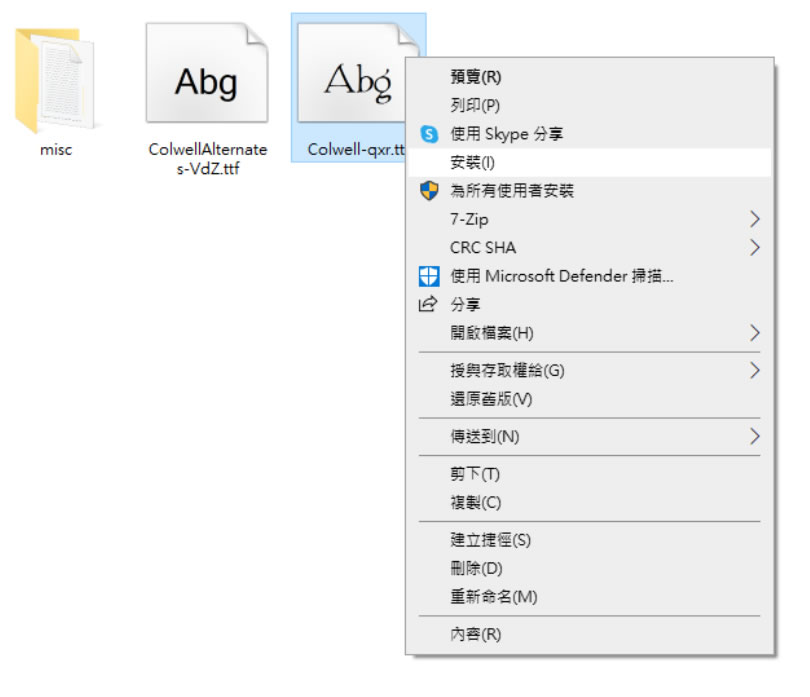Screen dimensions: 810x697
Task: Expand the 開啟檔案(H) submenu arrow
Action: 755,333
